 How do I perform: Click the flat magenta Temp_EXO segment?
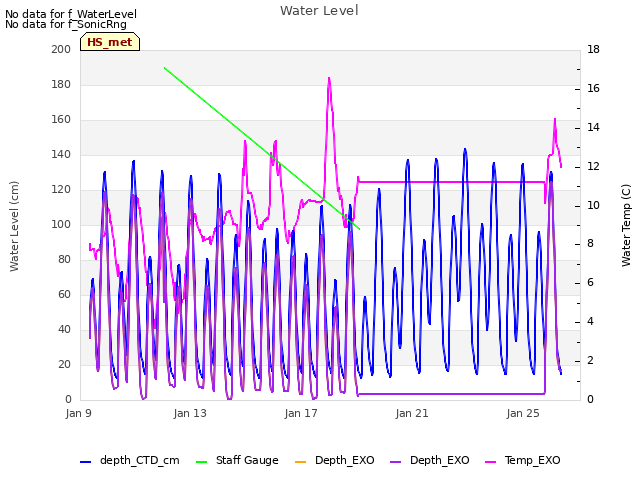tap(451, 182)
